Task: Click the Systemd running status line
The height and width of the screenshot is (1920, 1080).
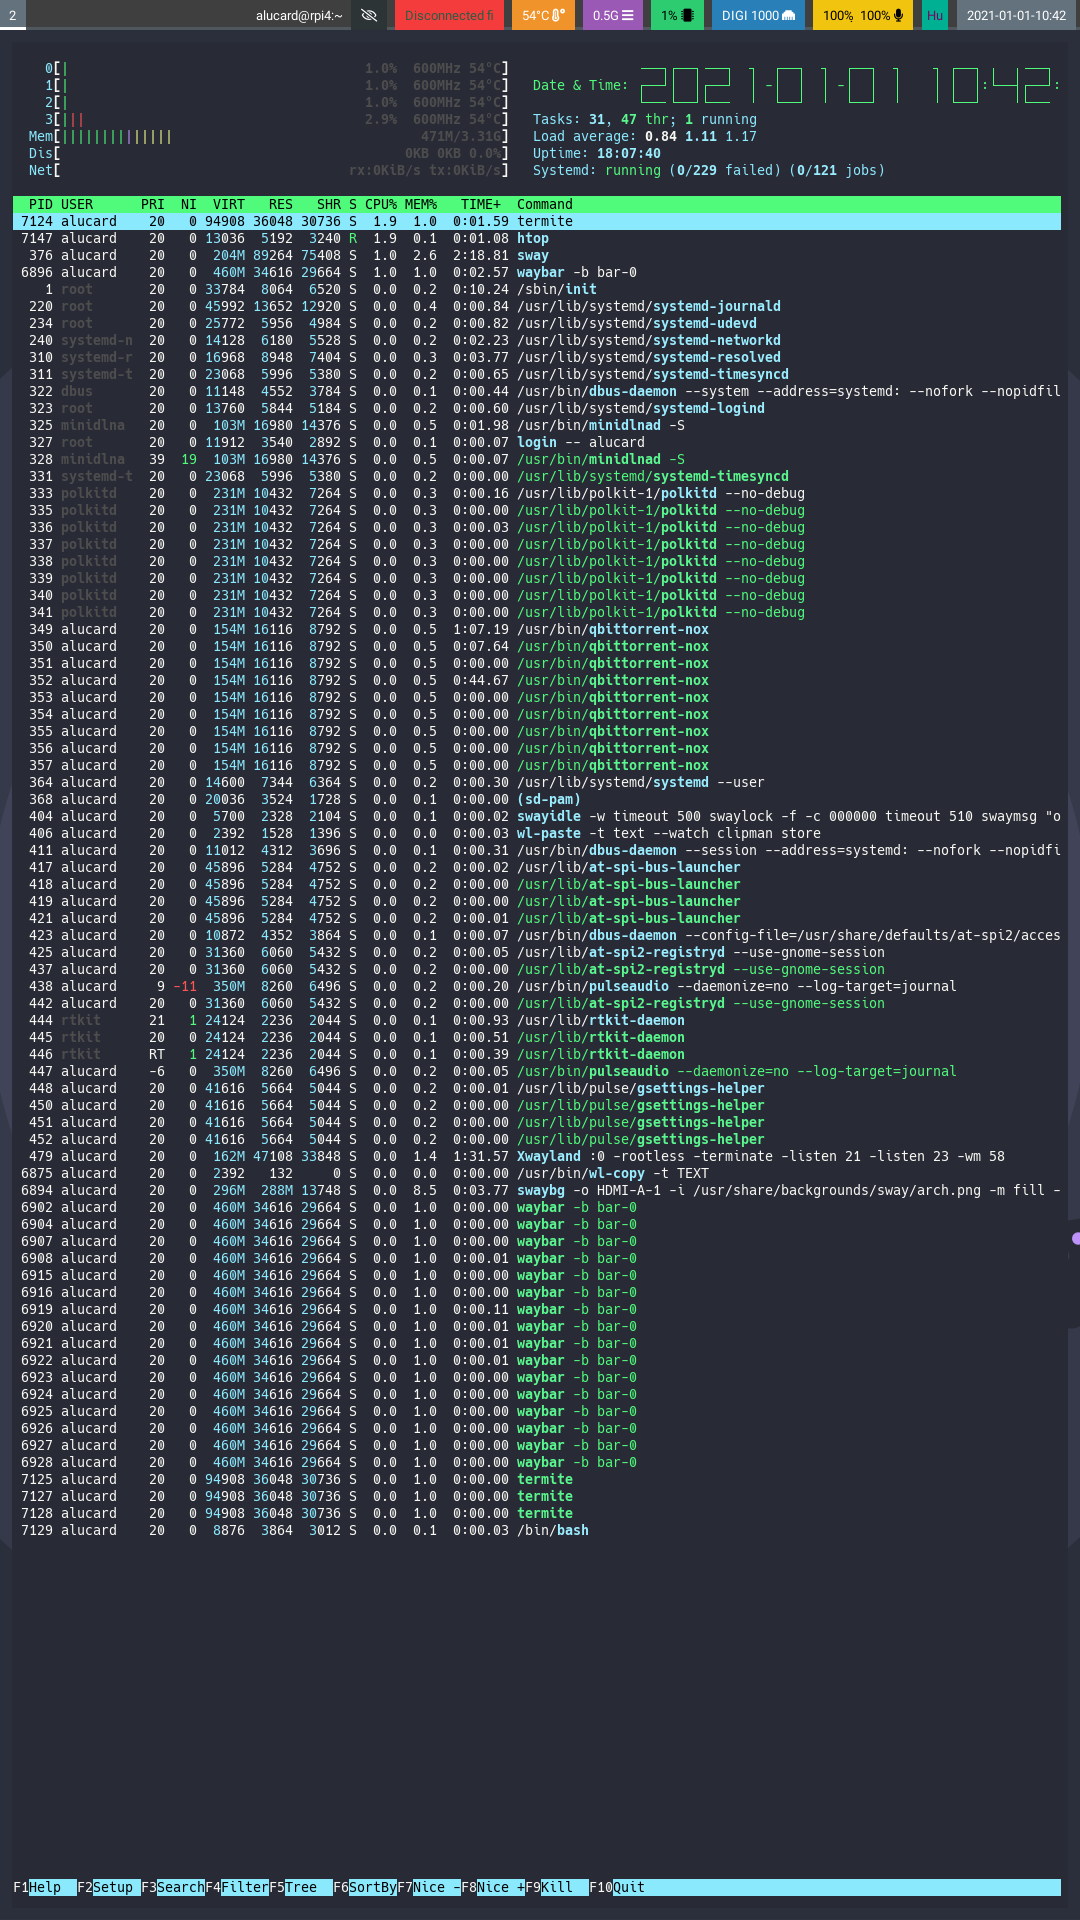Action: click(x=709, y=170)
